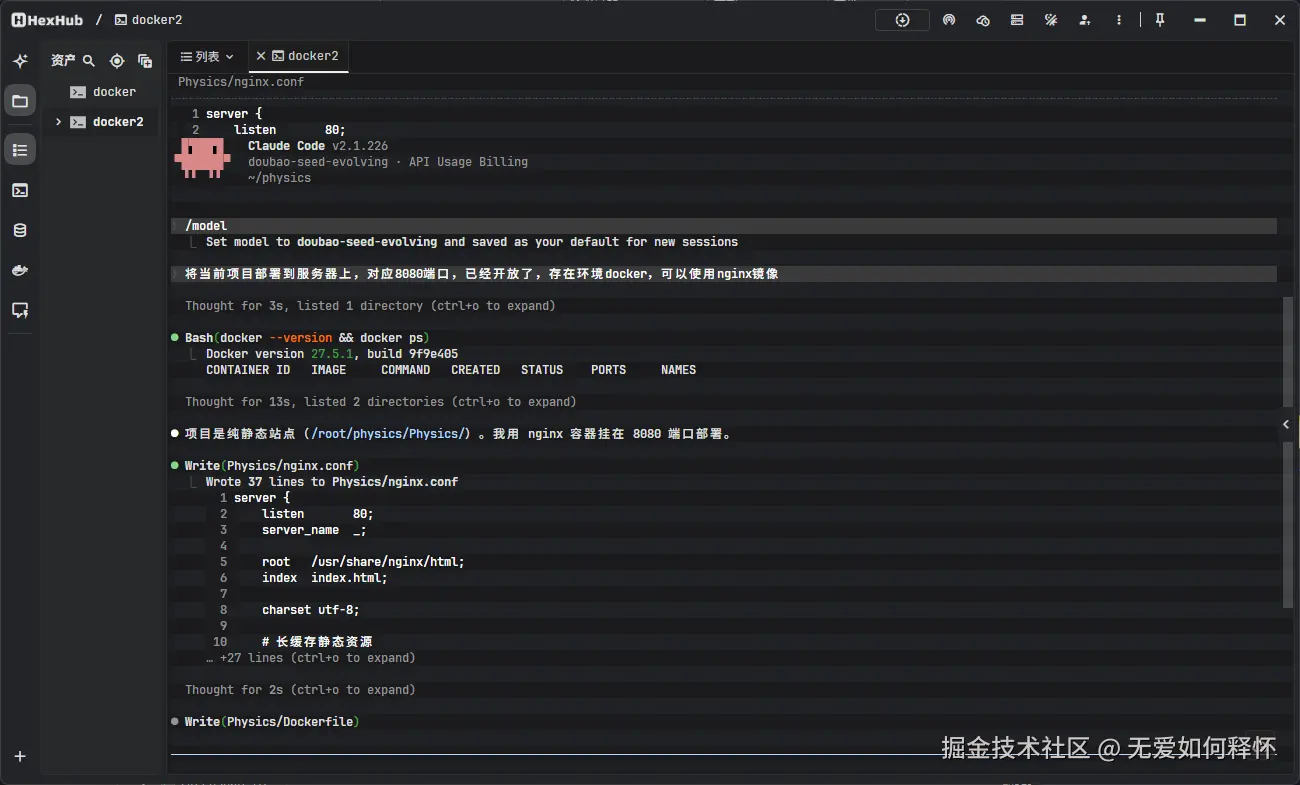
Task: Pin the window with the pin icon
Action: point(1160,20)
